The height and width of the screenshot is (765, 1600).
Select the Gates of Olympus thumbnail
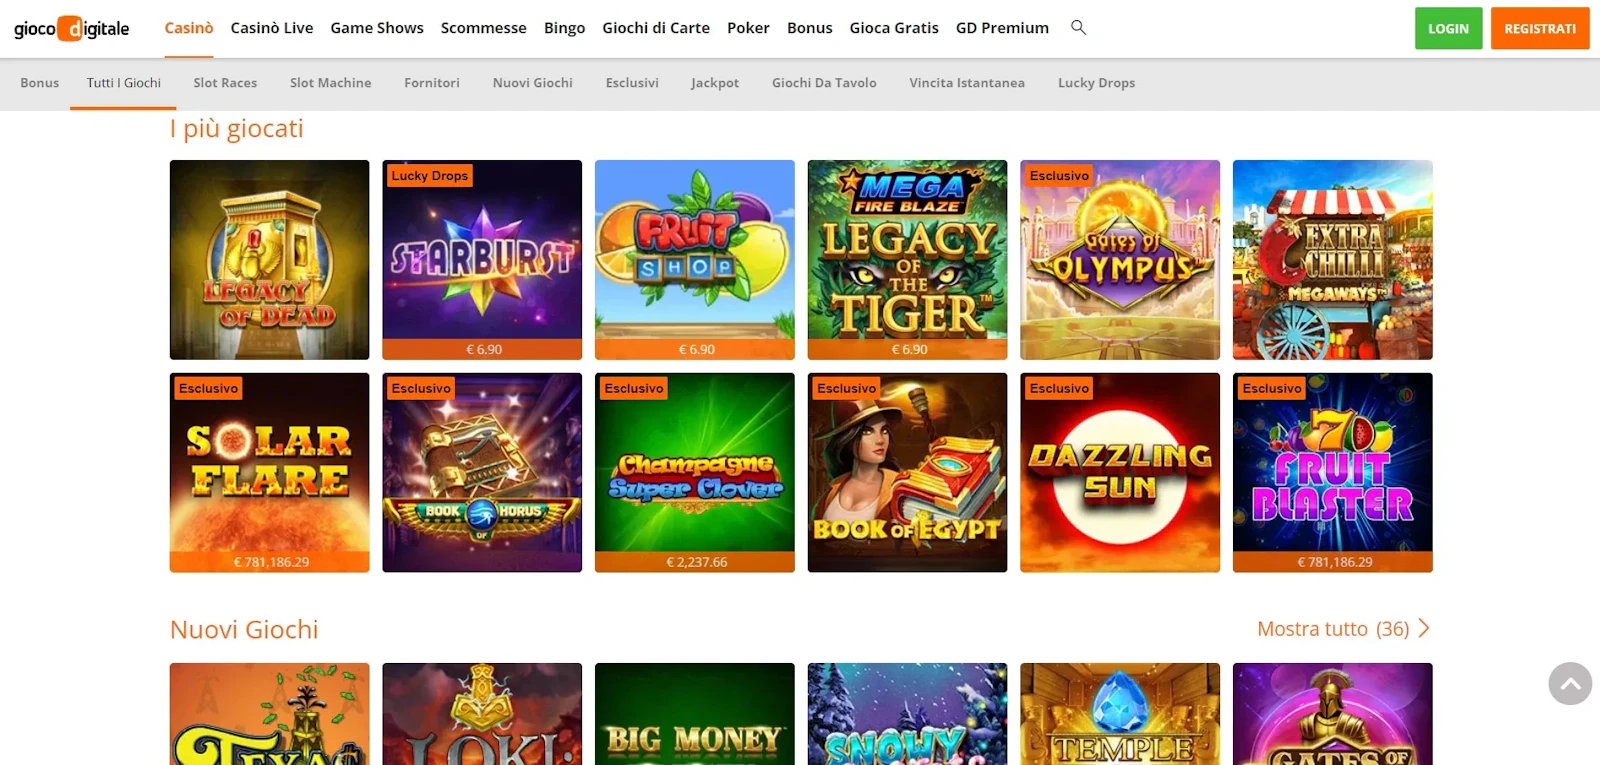click(x=1120, y=260)
